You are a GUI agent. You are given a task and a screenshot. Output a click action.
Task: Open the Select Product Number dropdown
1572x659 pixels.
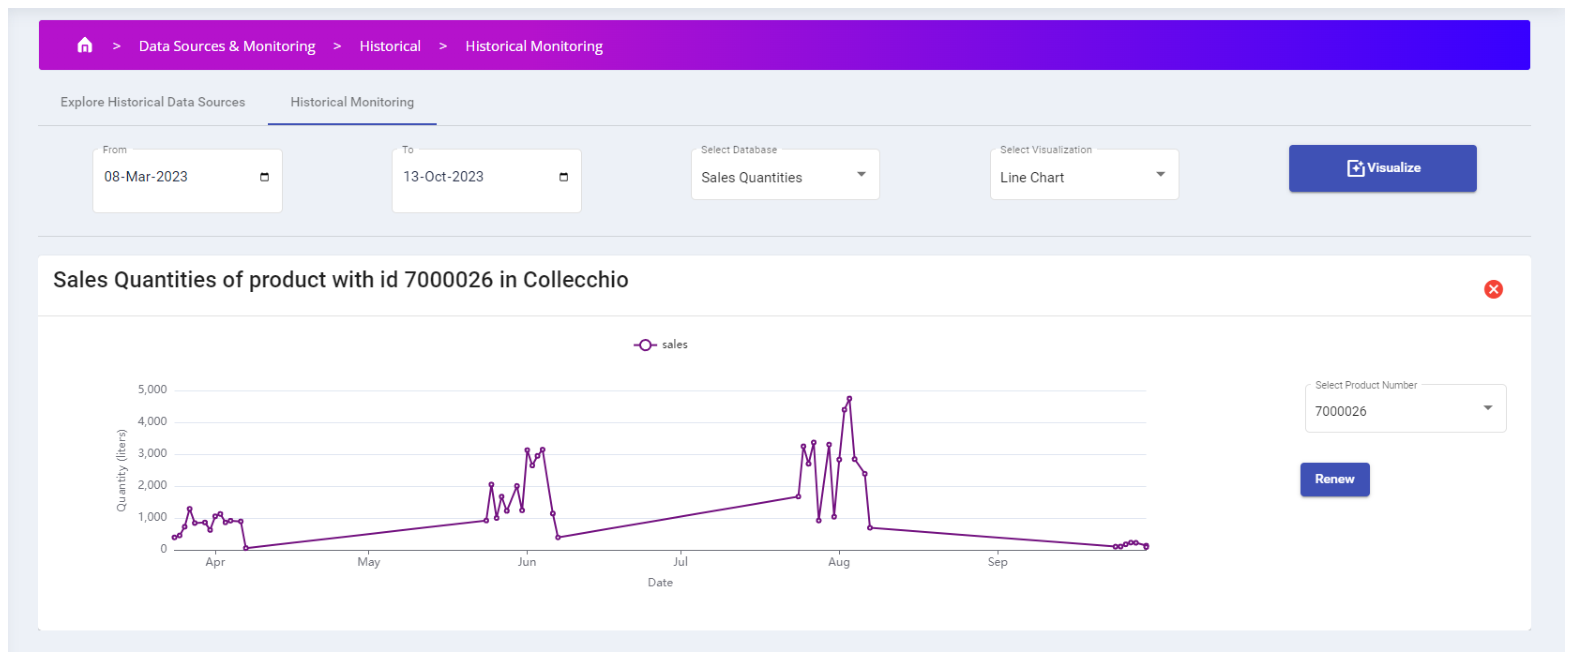[1405, 409]
